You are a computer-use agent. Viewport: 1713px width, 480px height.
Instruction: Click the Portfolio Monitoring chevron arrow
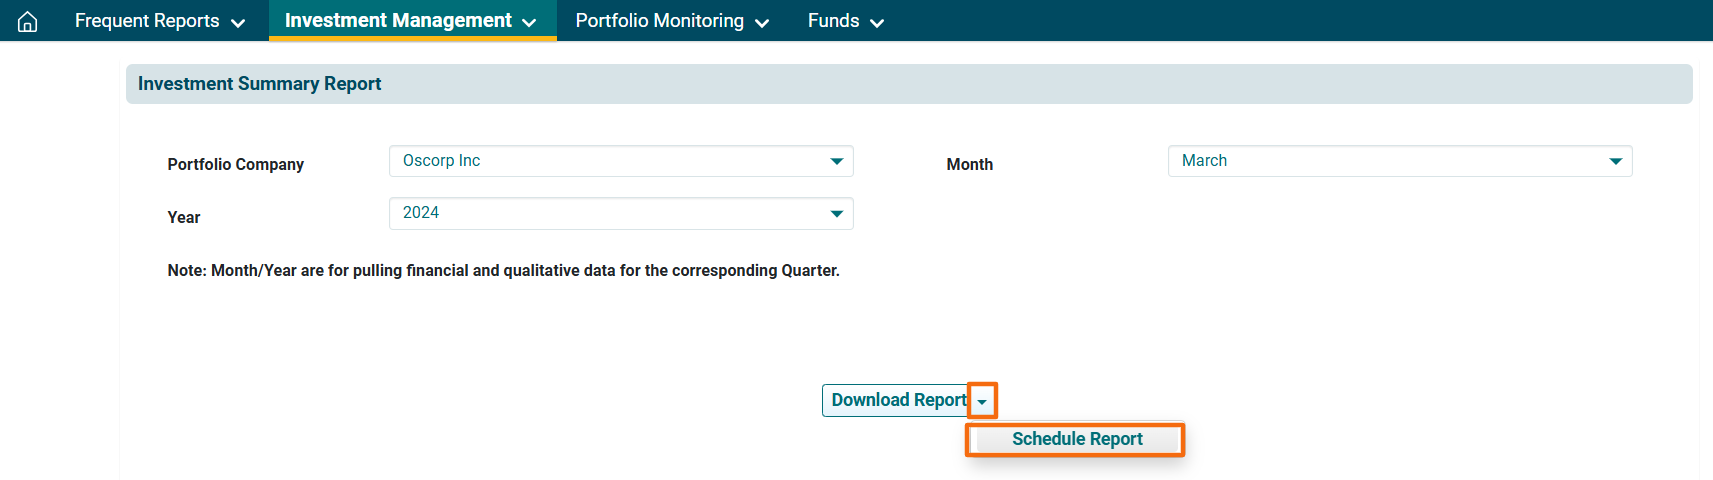click(762, 23)
